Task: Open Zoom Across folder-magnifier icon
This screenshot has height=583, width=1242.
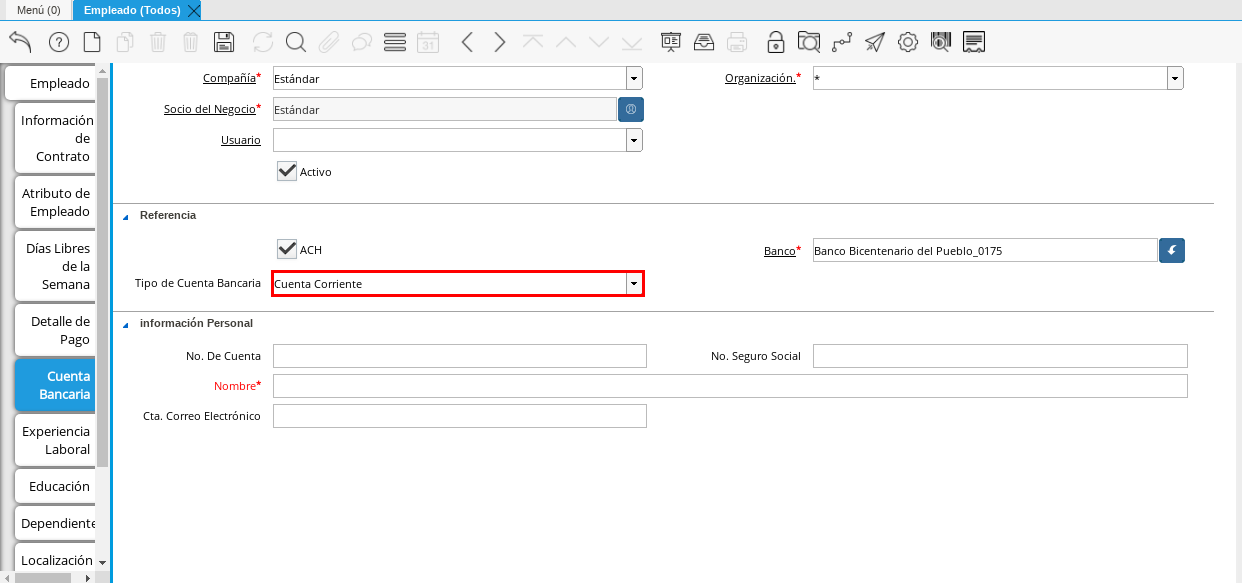Action: 809,42
